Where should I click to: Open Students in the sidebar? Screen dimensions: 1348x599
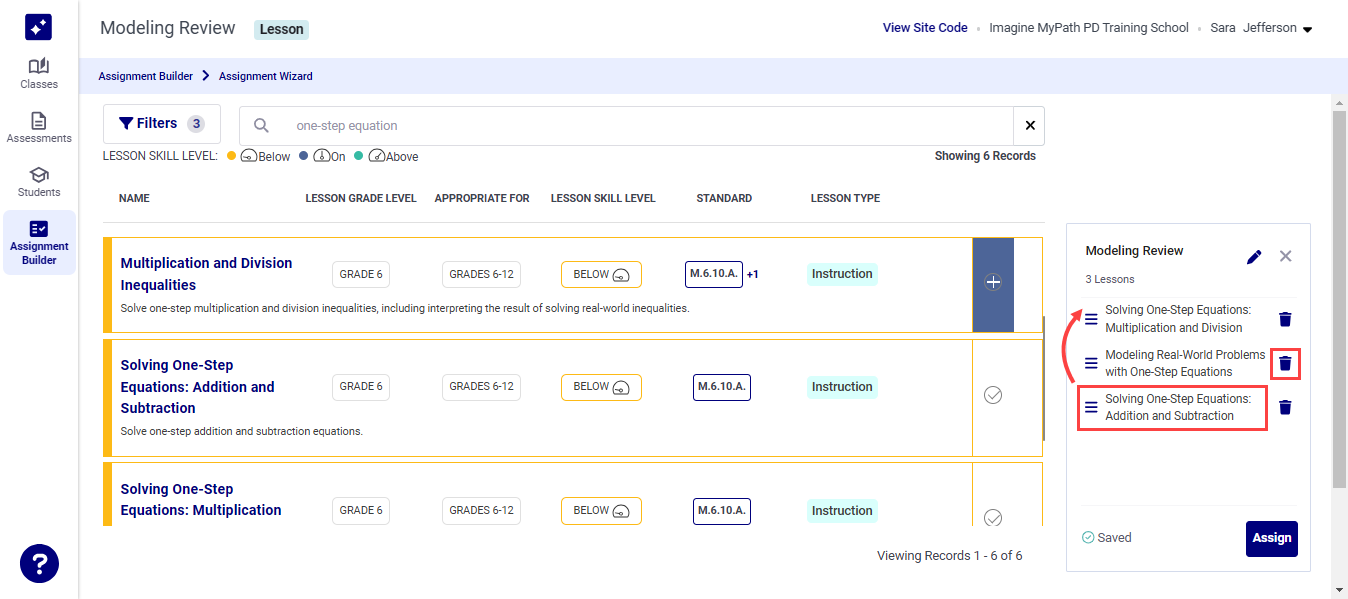pyautogui.click(x=39, y=182)
